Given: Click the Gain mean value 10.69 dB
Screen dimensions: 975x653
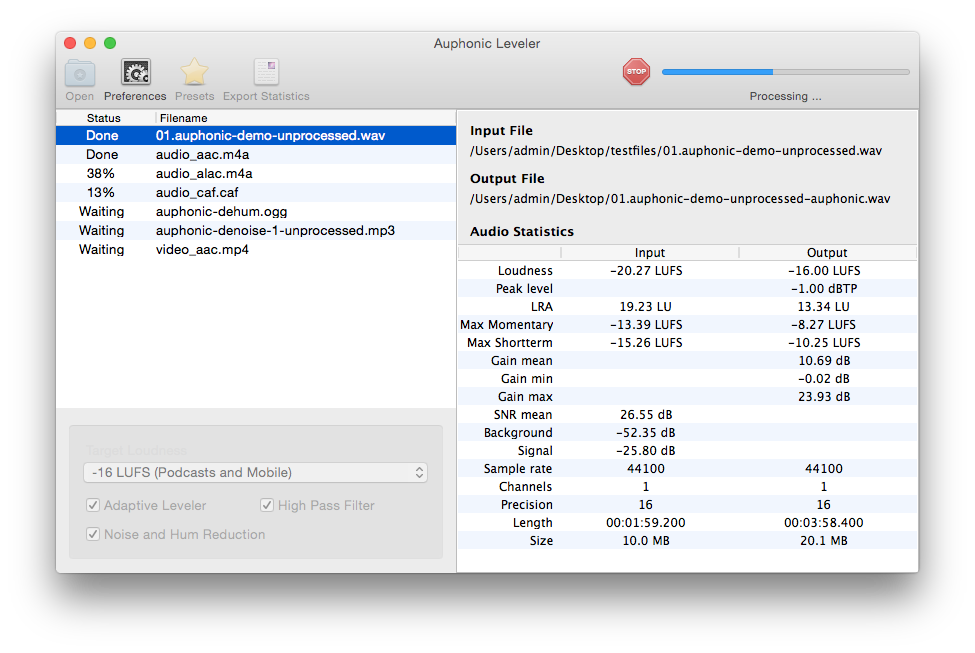Looking at the screenshot, I should (824, 361).
